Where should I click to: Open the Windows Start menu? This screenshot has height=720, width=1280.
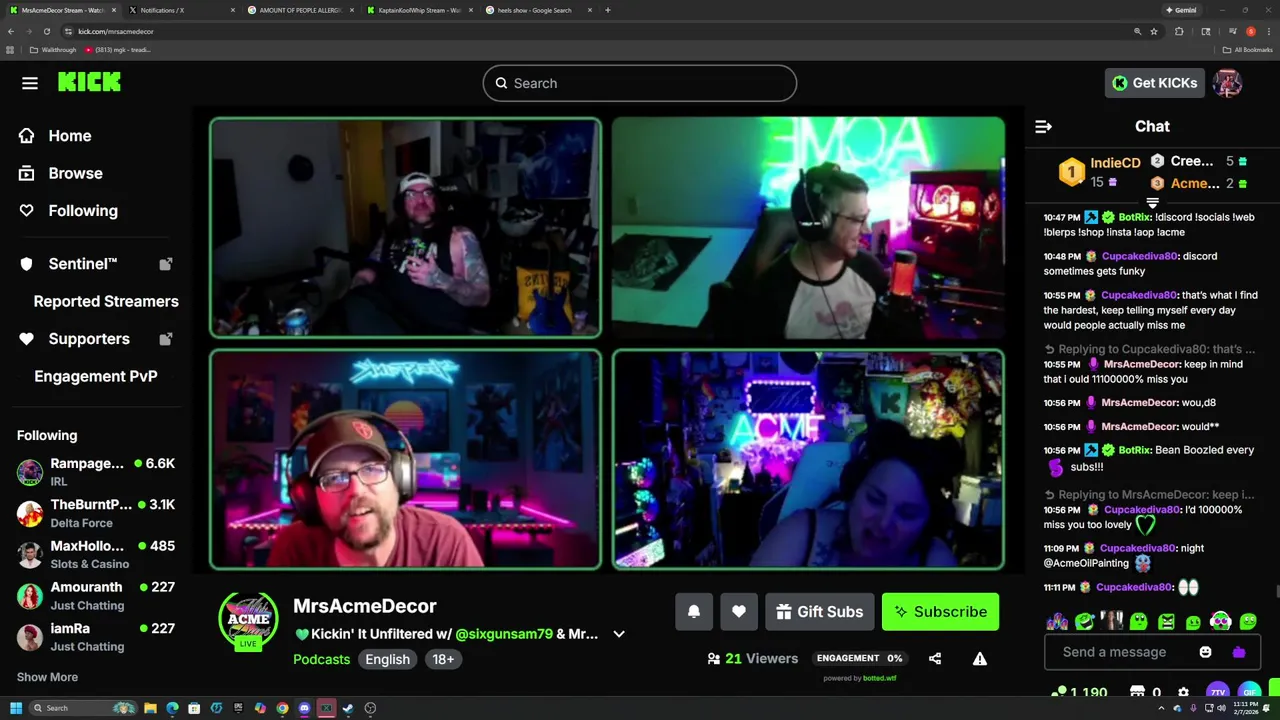pos(15,708)
